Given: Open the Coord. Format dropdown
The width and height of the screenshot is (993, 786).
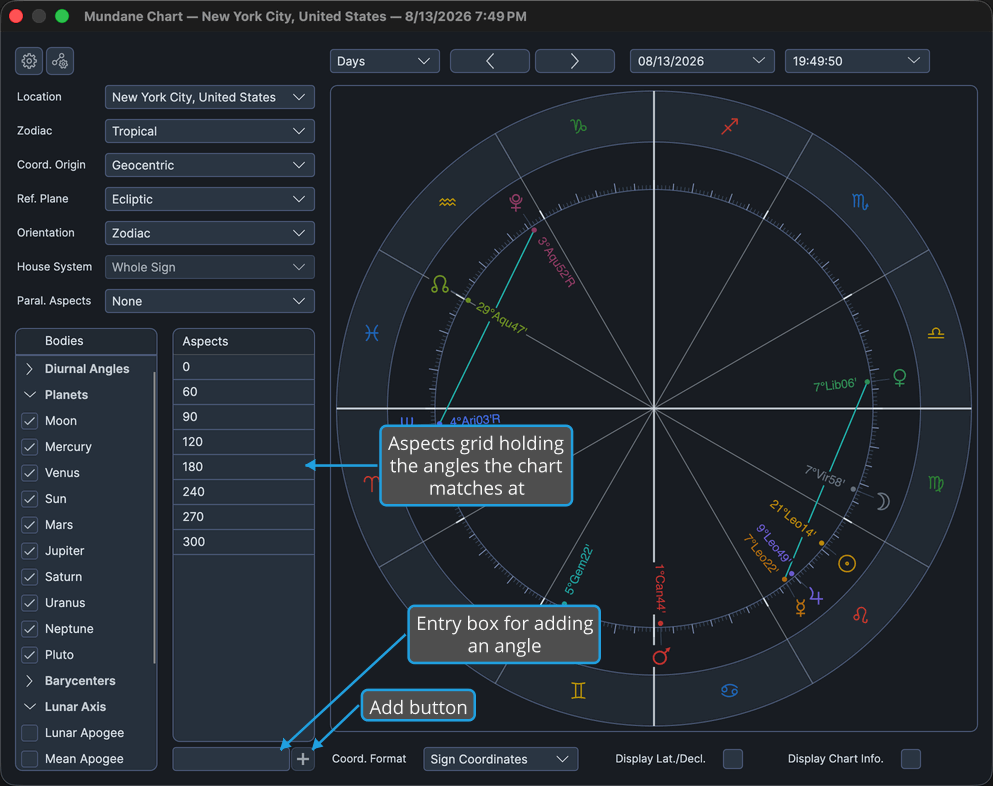Looking at the screenshot, I should [500, 759].
